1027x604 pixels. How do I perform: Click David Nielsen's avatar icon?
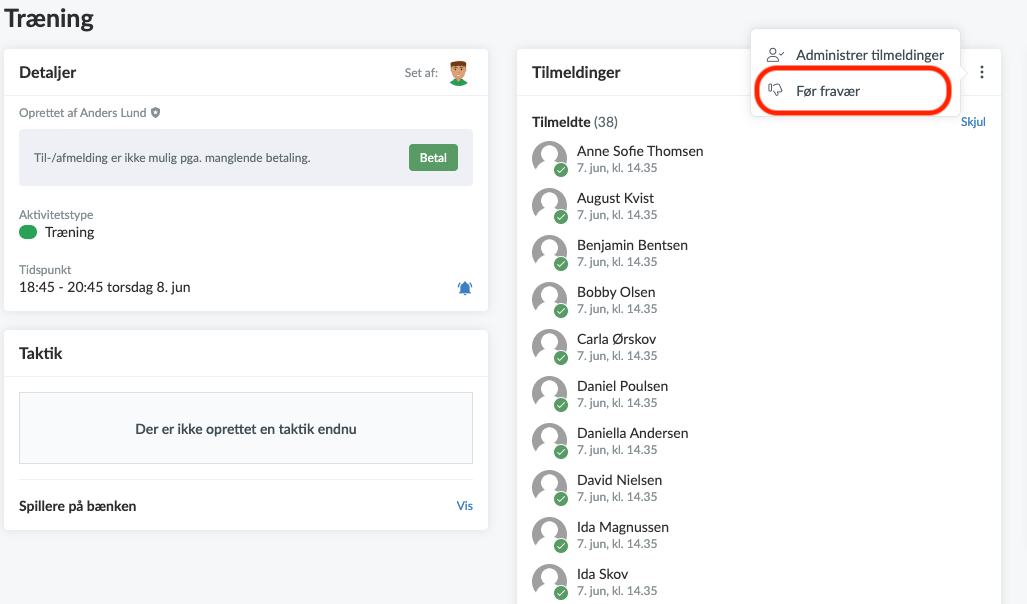point(549,487)
